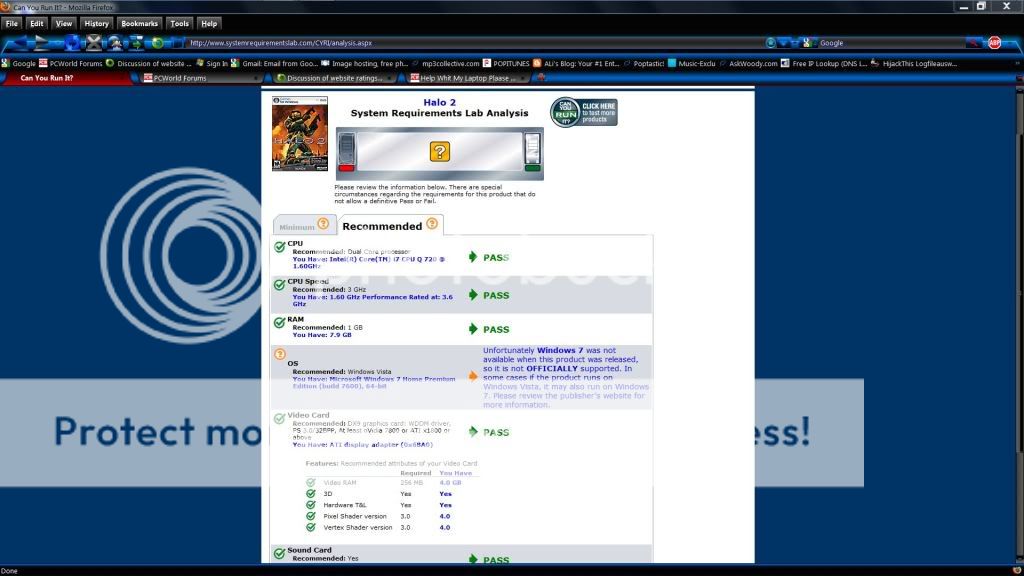Click the 'Done' status bar text
This screenshot has height=576, width=1024.
[x=9, y=571]
